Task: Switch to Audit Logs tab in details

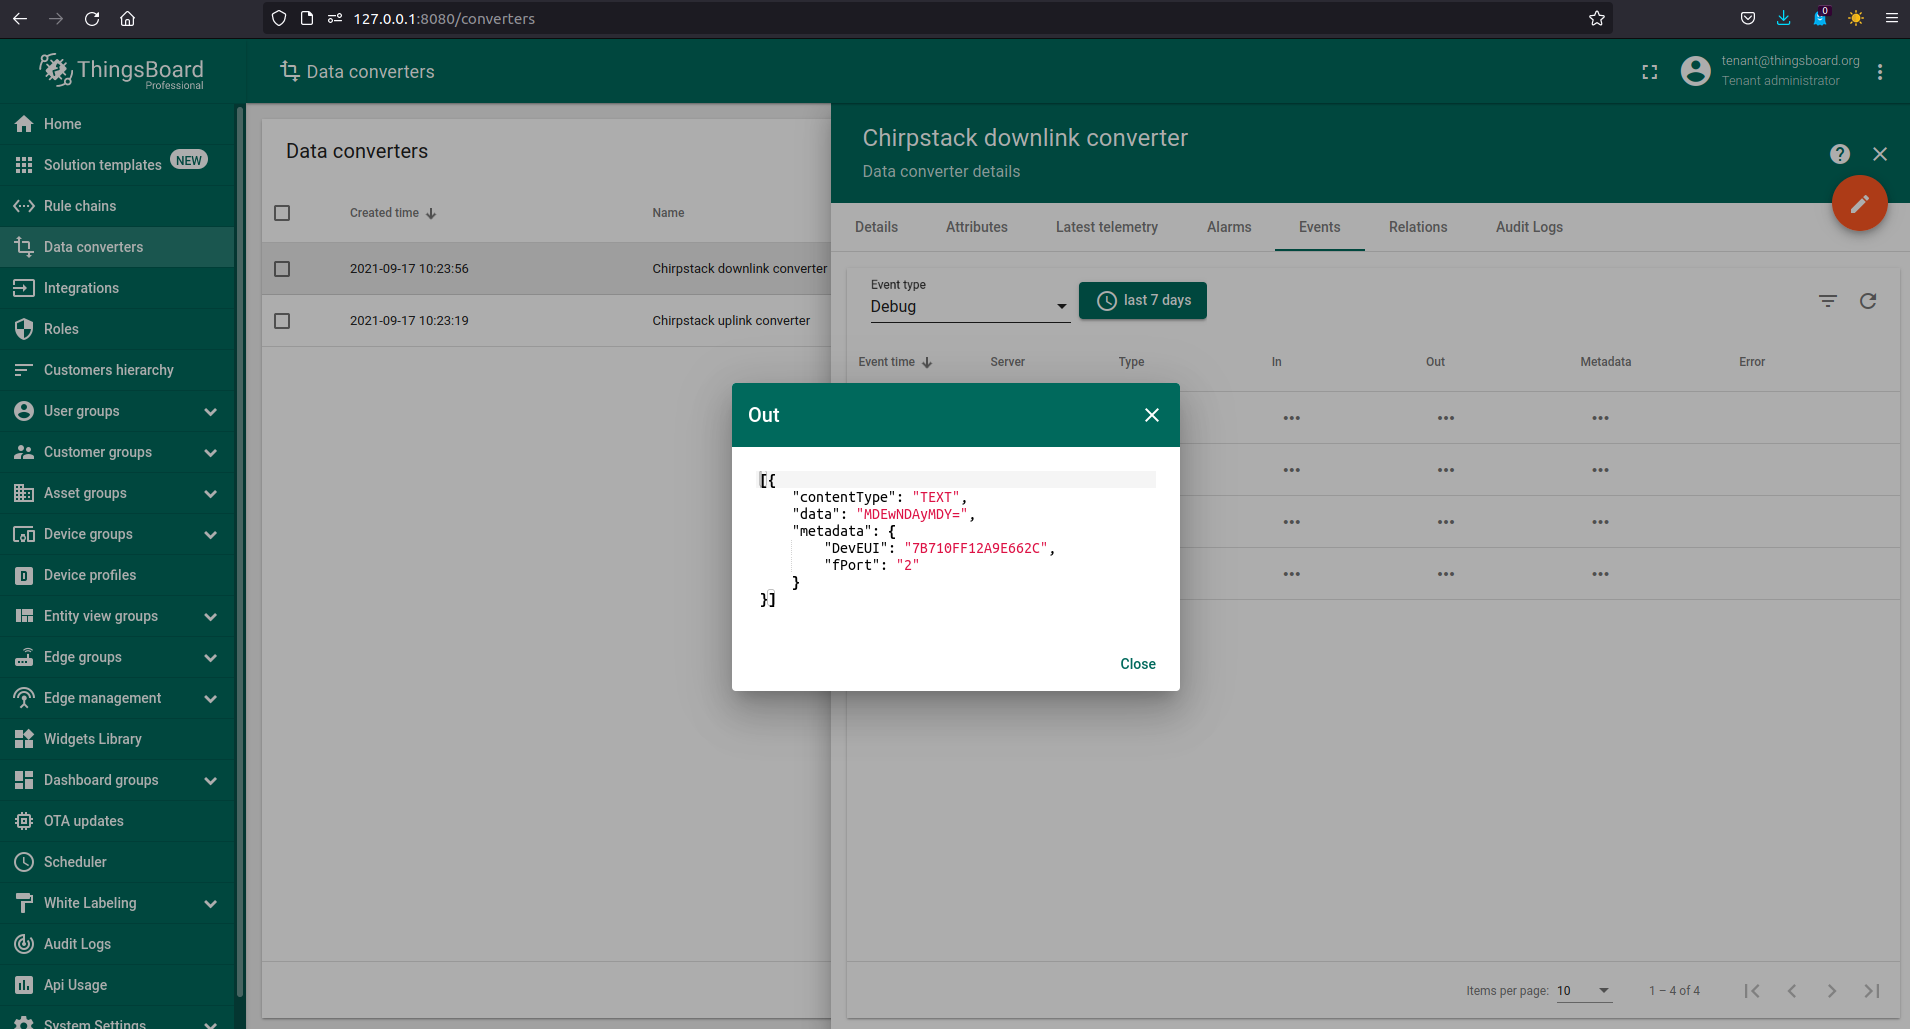Action: pos(1529,227)
